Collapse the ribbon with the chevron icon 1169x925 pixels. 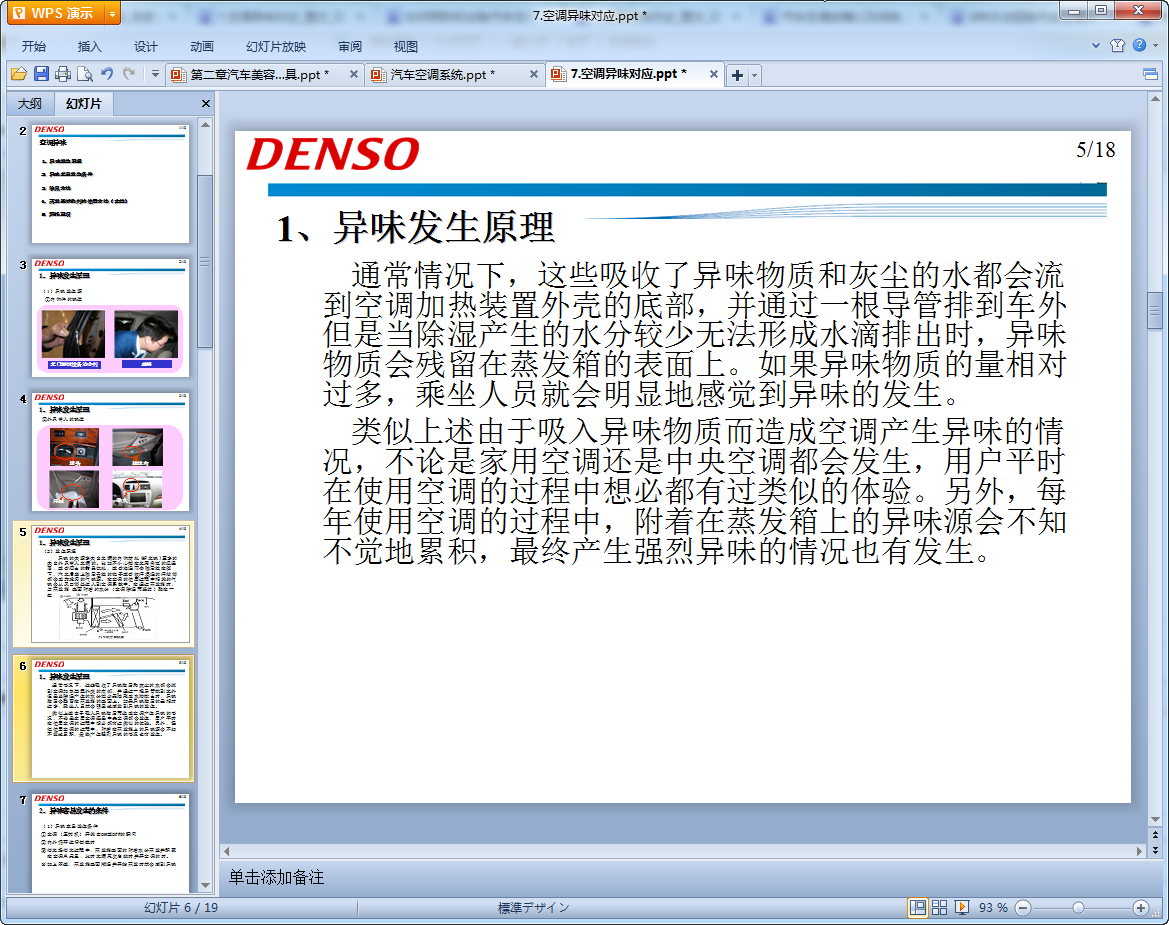[x=1096, y=45]
